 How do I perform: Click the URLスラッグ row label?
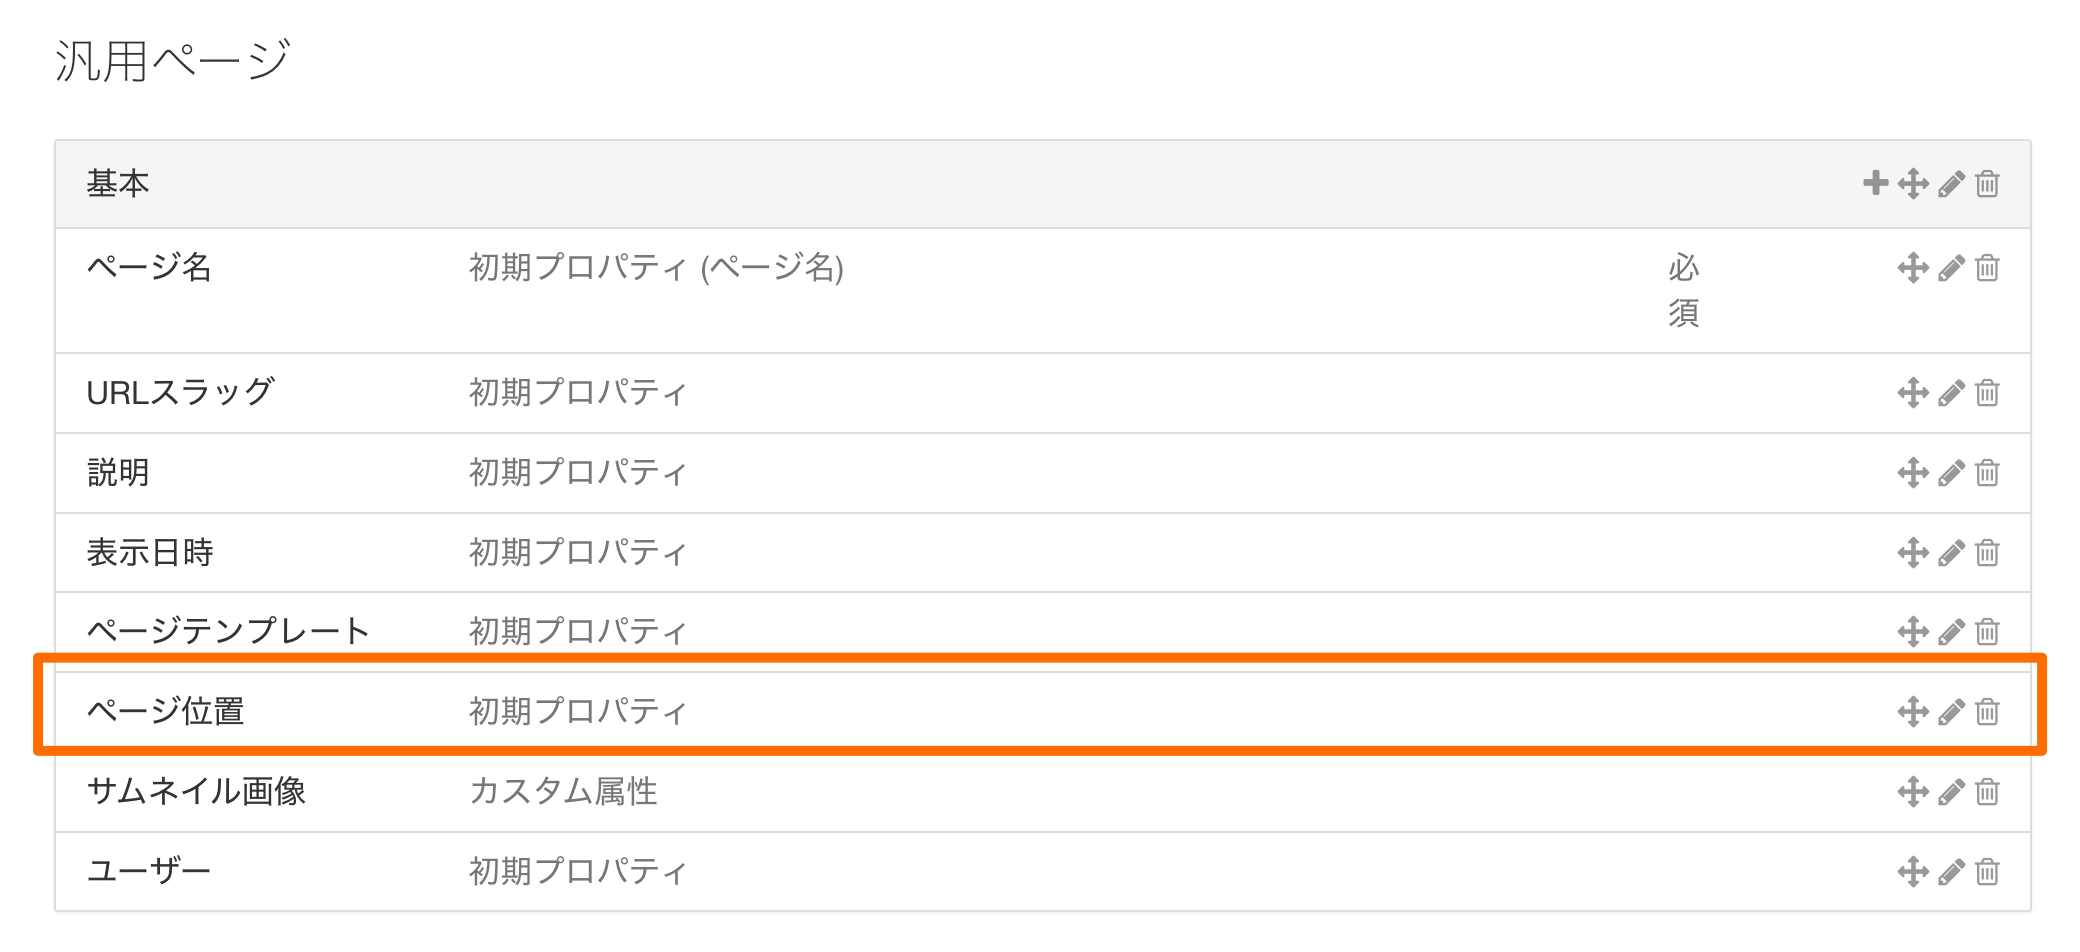tap(180, 392)
